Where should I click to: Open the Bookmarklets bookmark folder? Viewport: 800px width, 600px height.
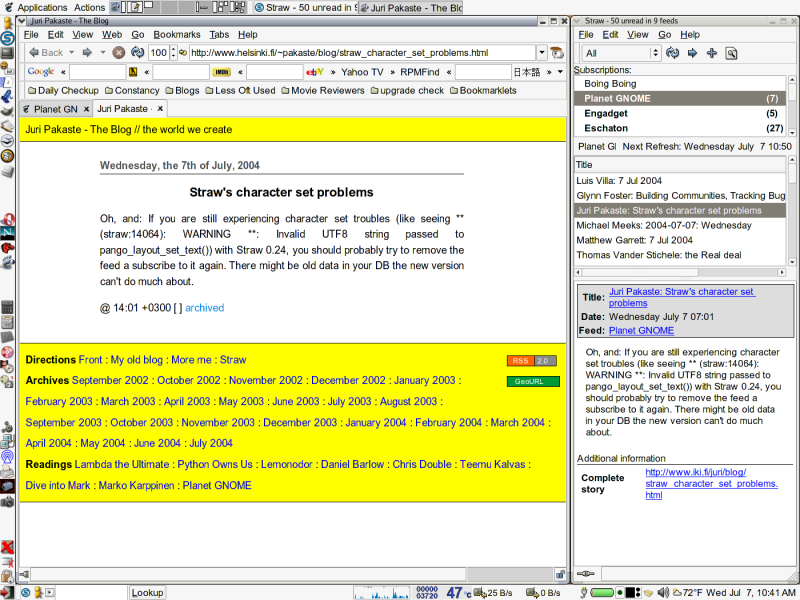pyautogui.click(x=483, y=90)
